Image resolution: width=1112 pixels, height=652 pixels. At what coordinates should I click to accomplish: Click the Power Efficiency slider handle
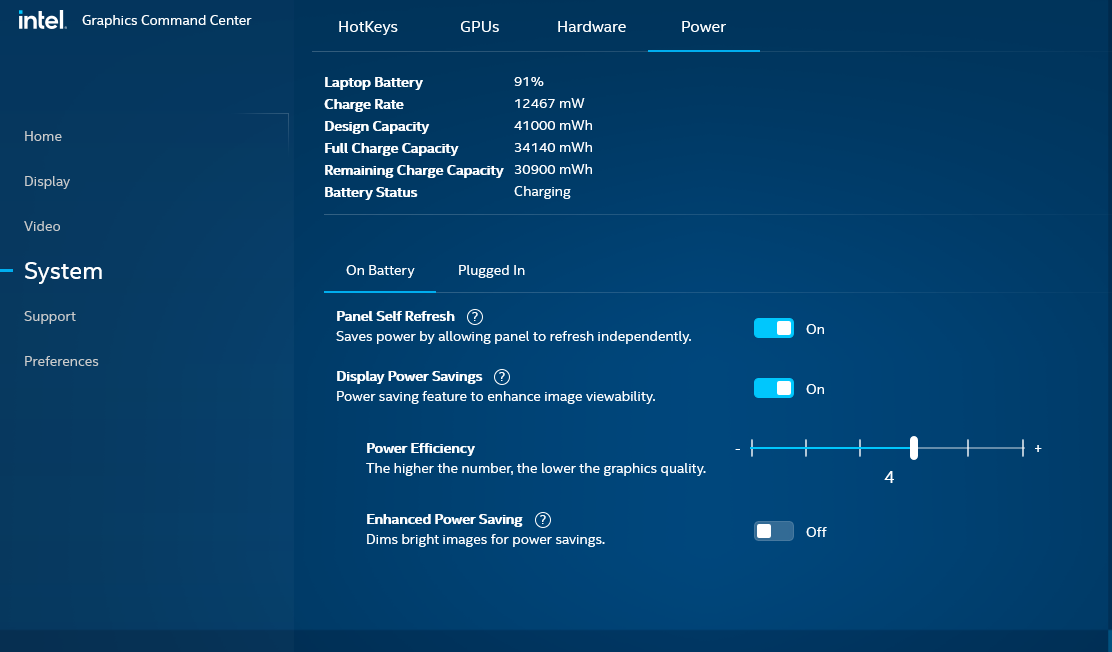914,448
